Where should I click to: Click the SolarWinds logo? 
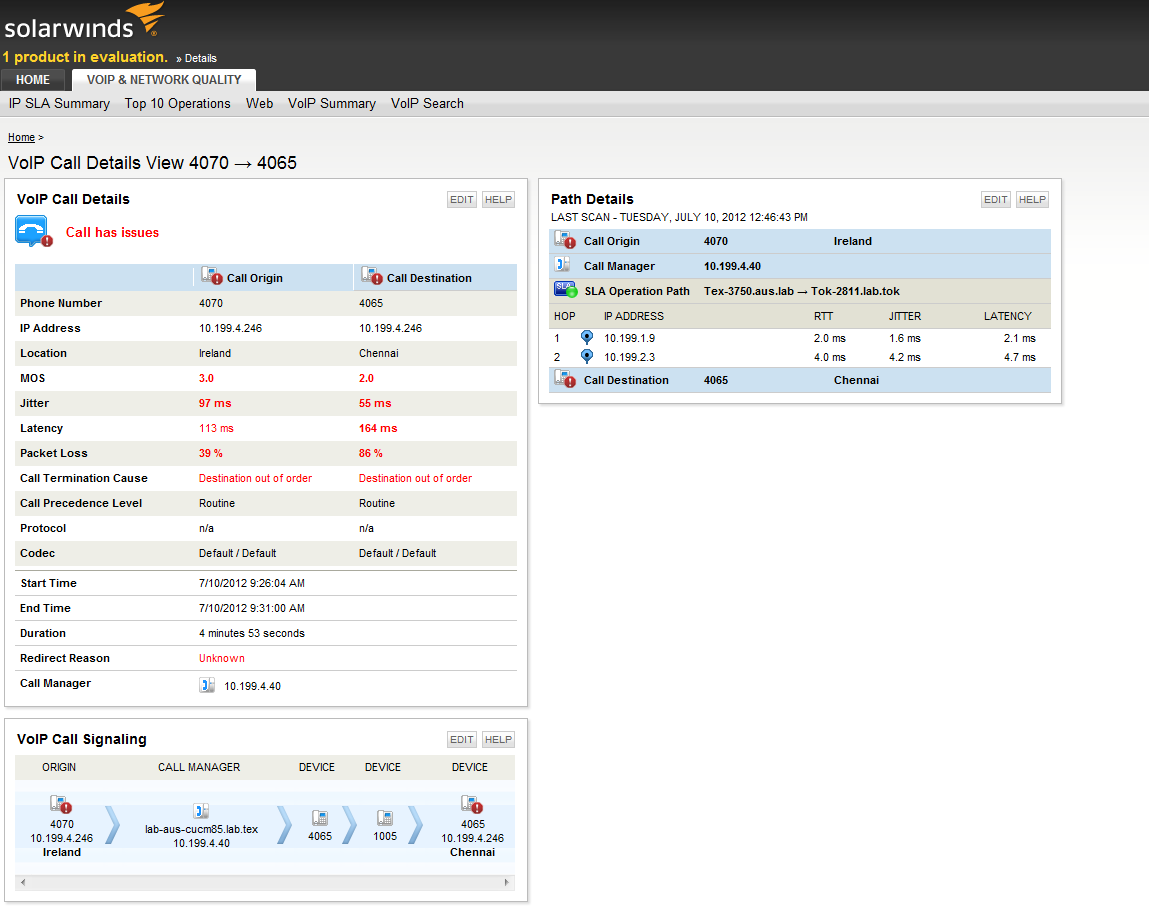(84, 20)
